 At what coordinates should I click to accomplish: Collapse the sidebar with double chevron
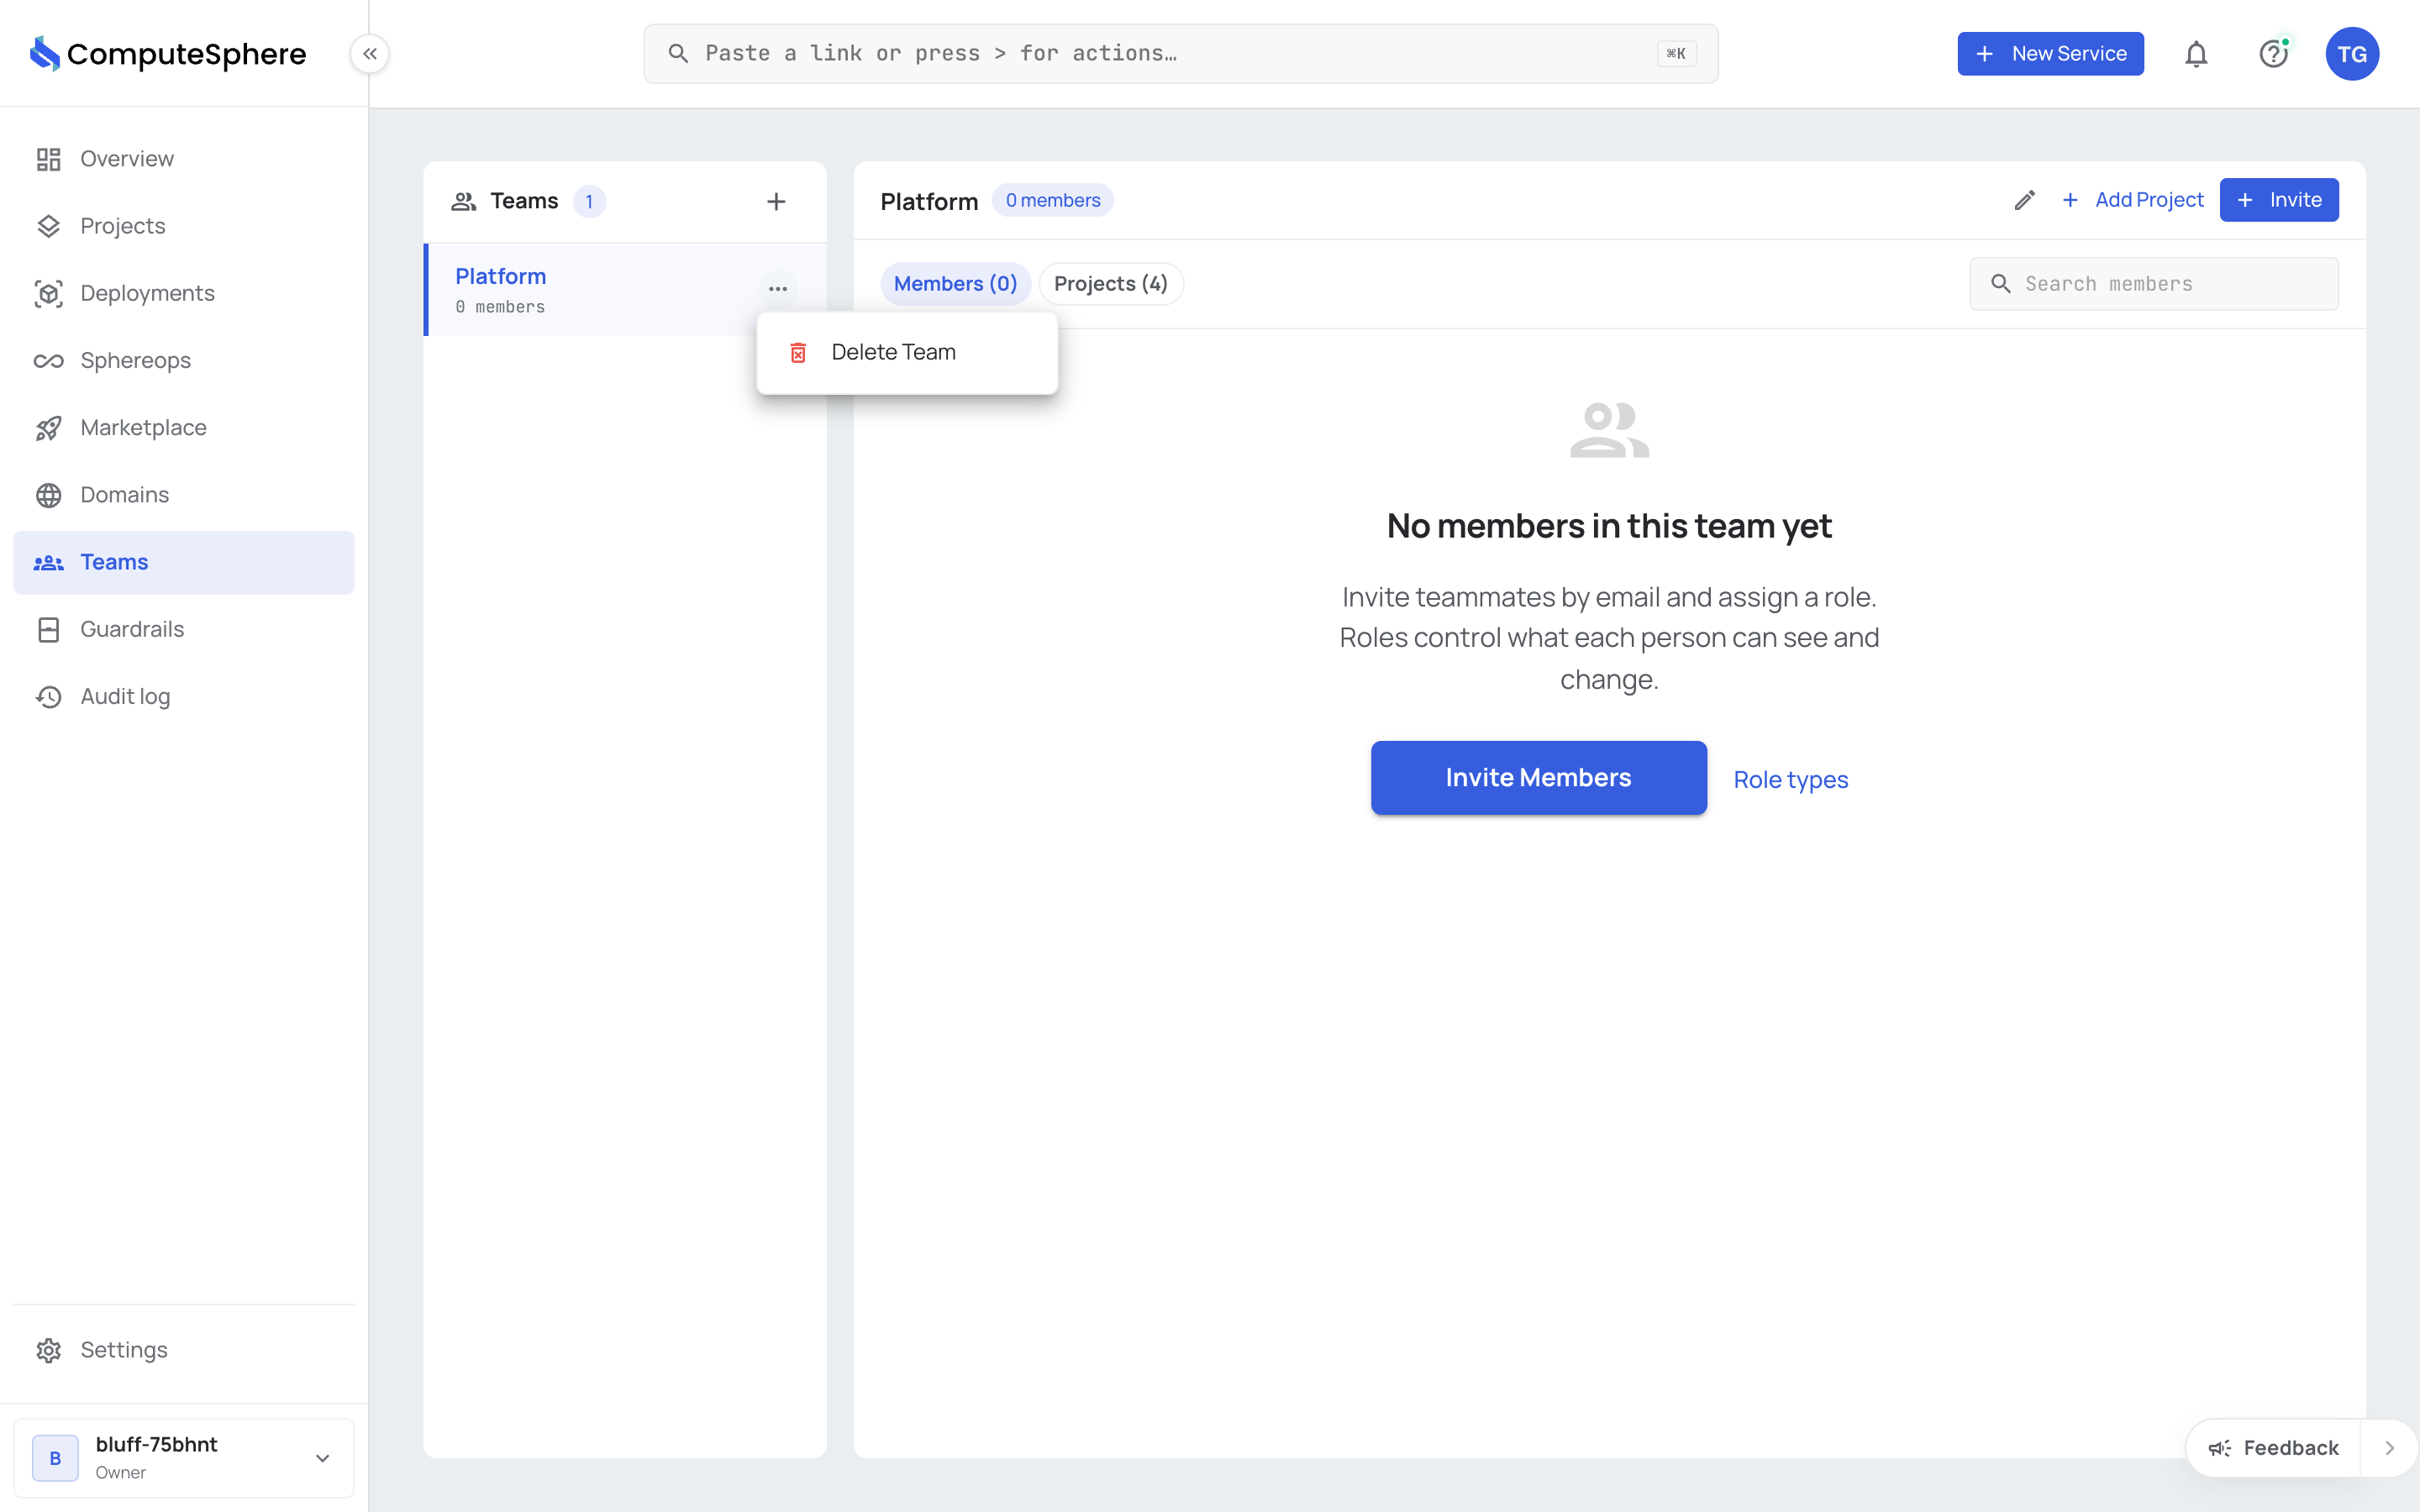(369, 54)
